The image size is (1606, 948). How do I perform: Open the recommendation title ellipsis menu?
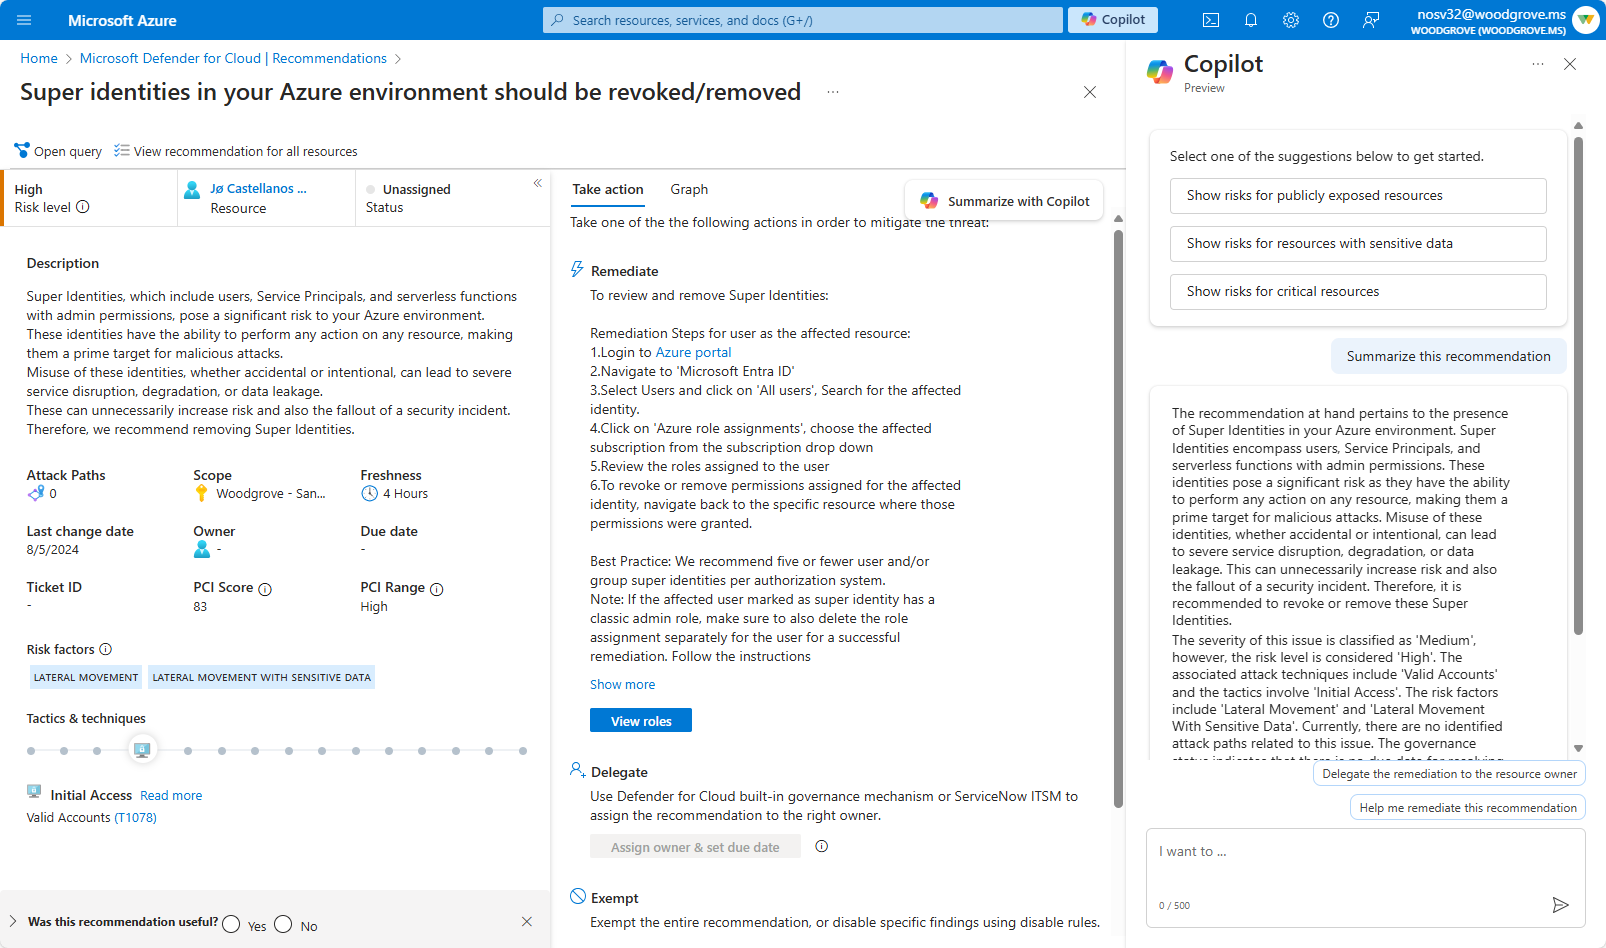pos(833,92)
